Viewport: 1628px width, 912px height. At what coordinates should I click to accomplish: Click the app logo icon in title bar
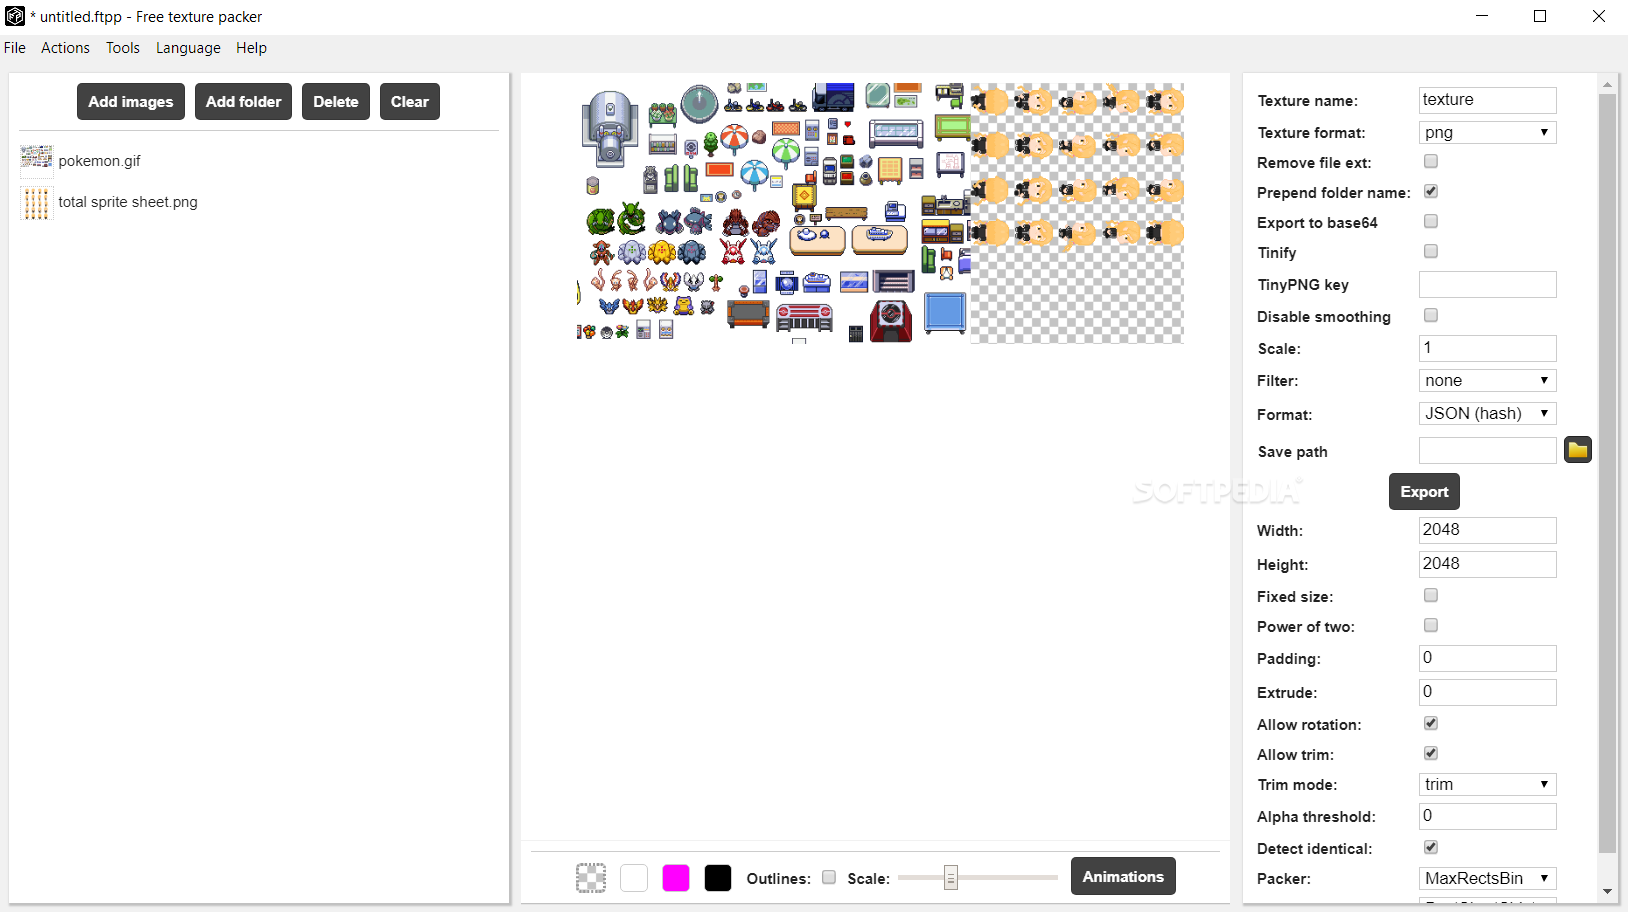click(14, 16)
